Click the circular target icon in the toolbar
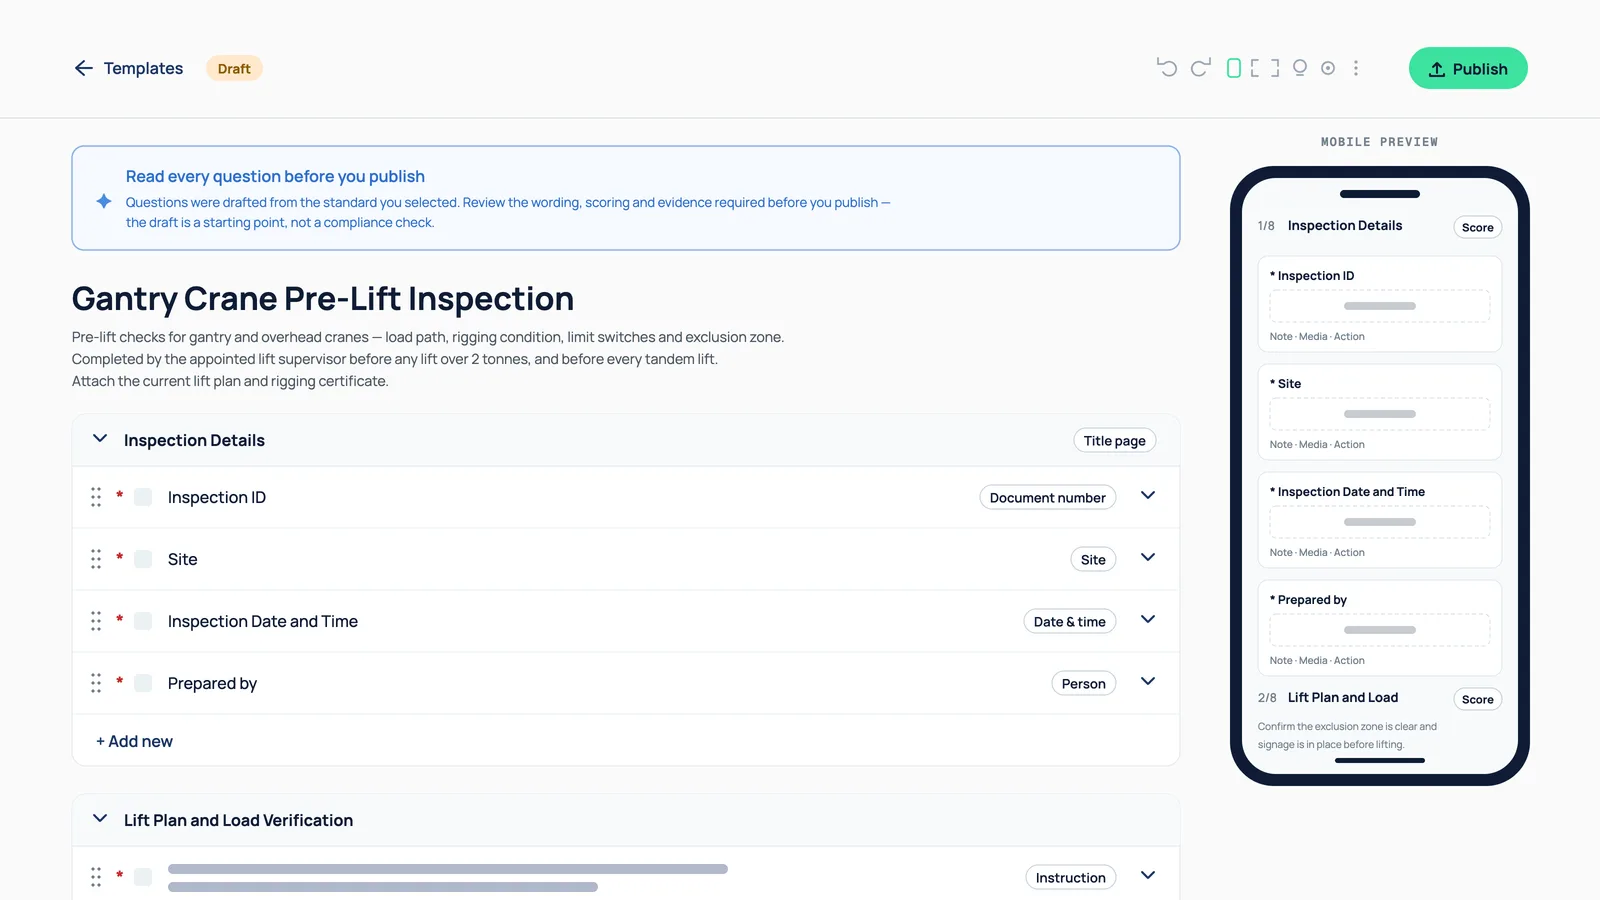1600x900 pixels. coord(1328,68)
